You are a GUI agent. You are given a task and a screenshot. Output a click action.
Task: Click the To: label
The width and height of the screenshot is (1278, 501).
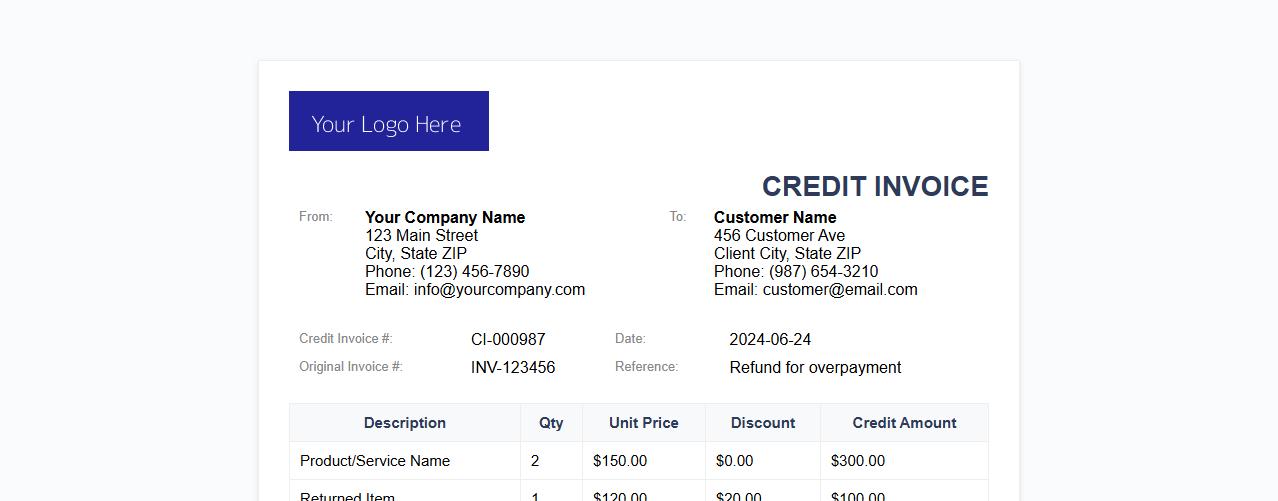[678, 216]
